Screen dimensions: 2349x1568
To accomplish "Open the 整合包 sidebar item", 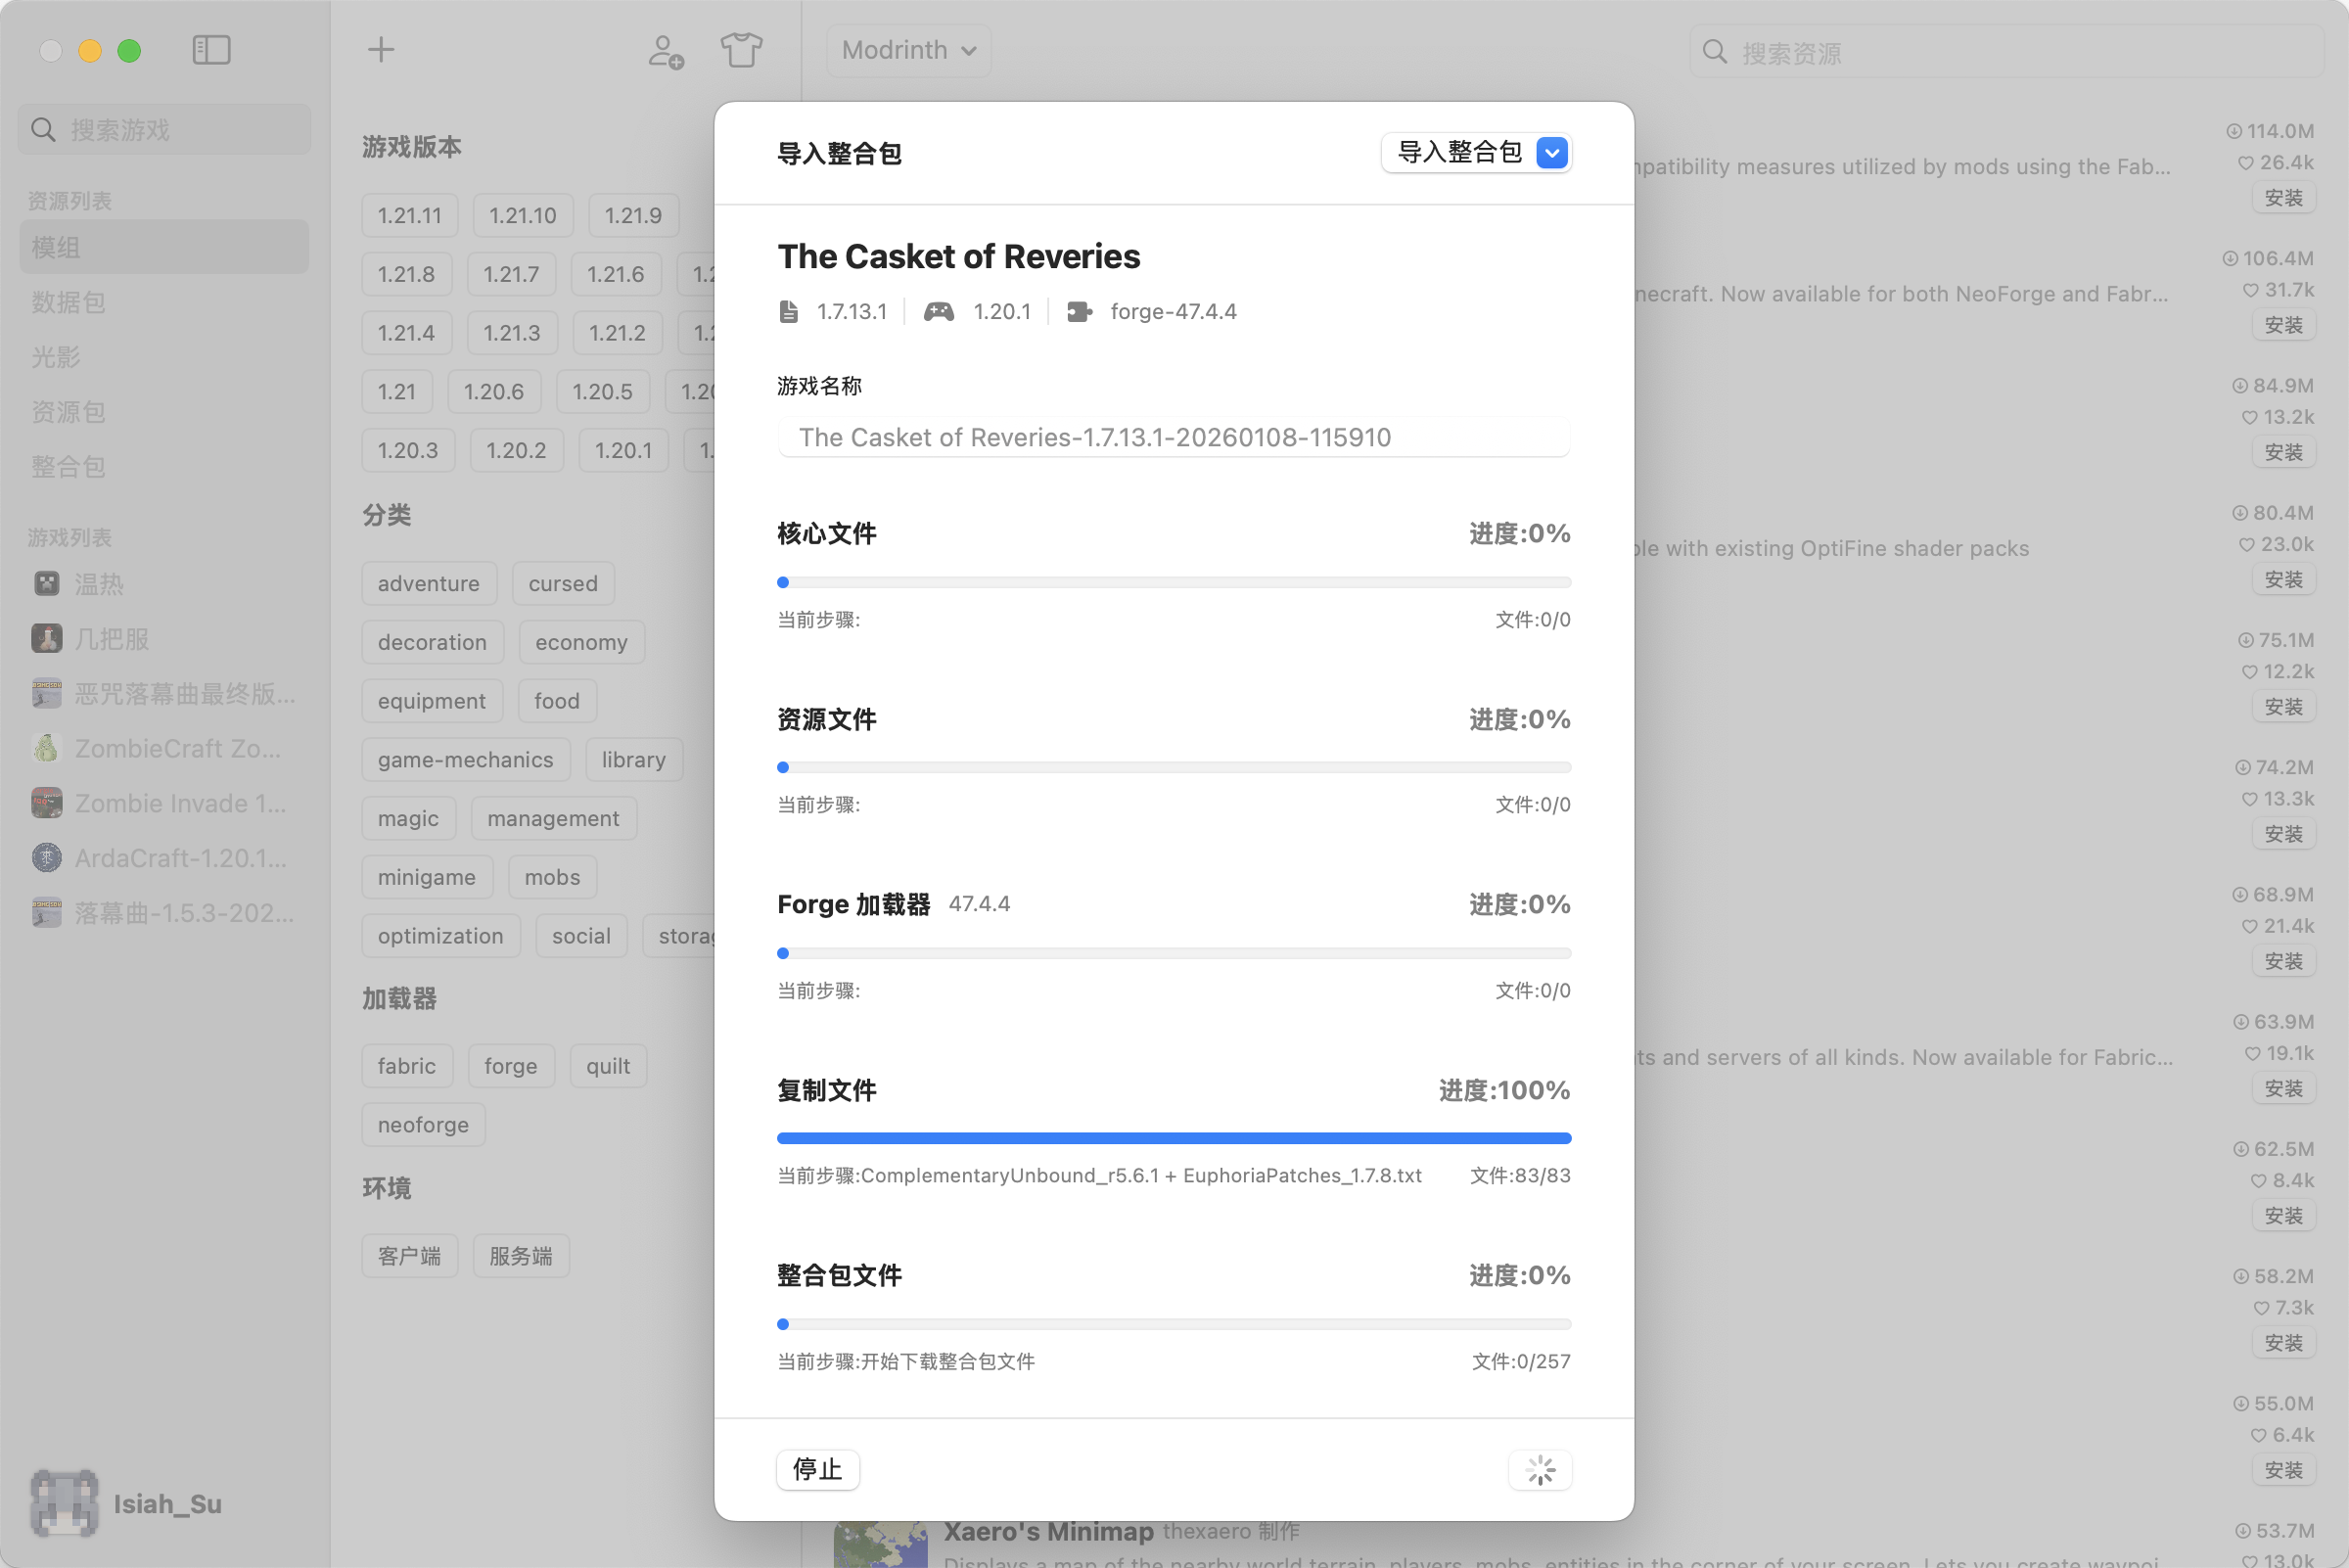I will tap(68, 467).
